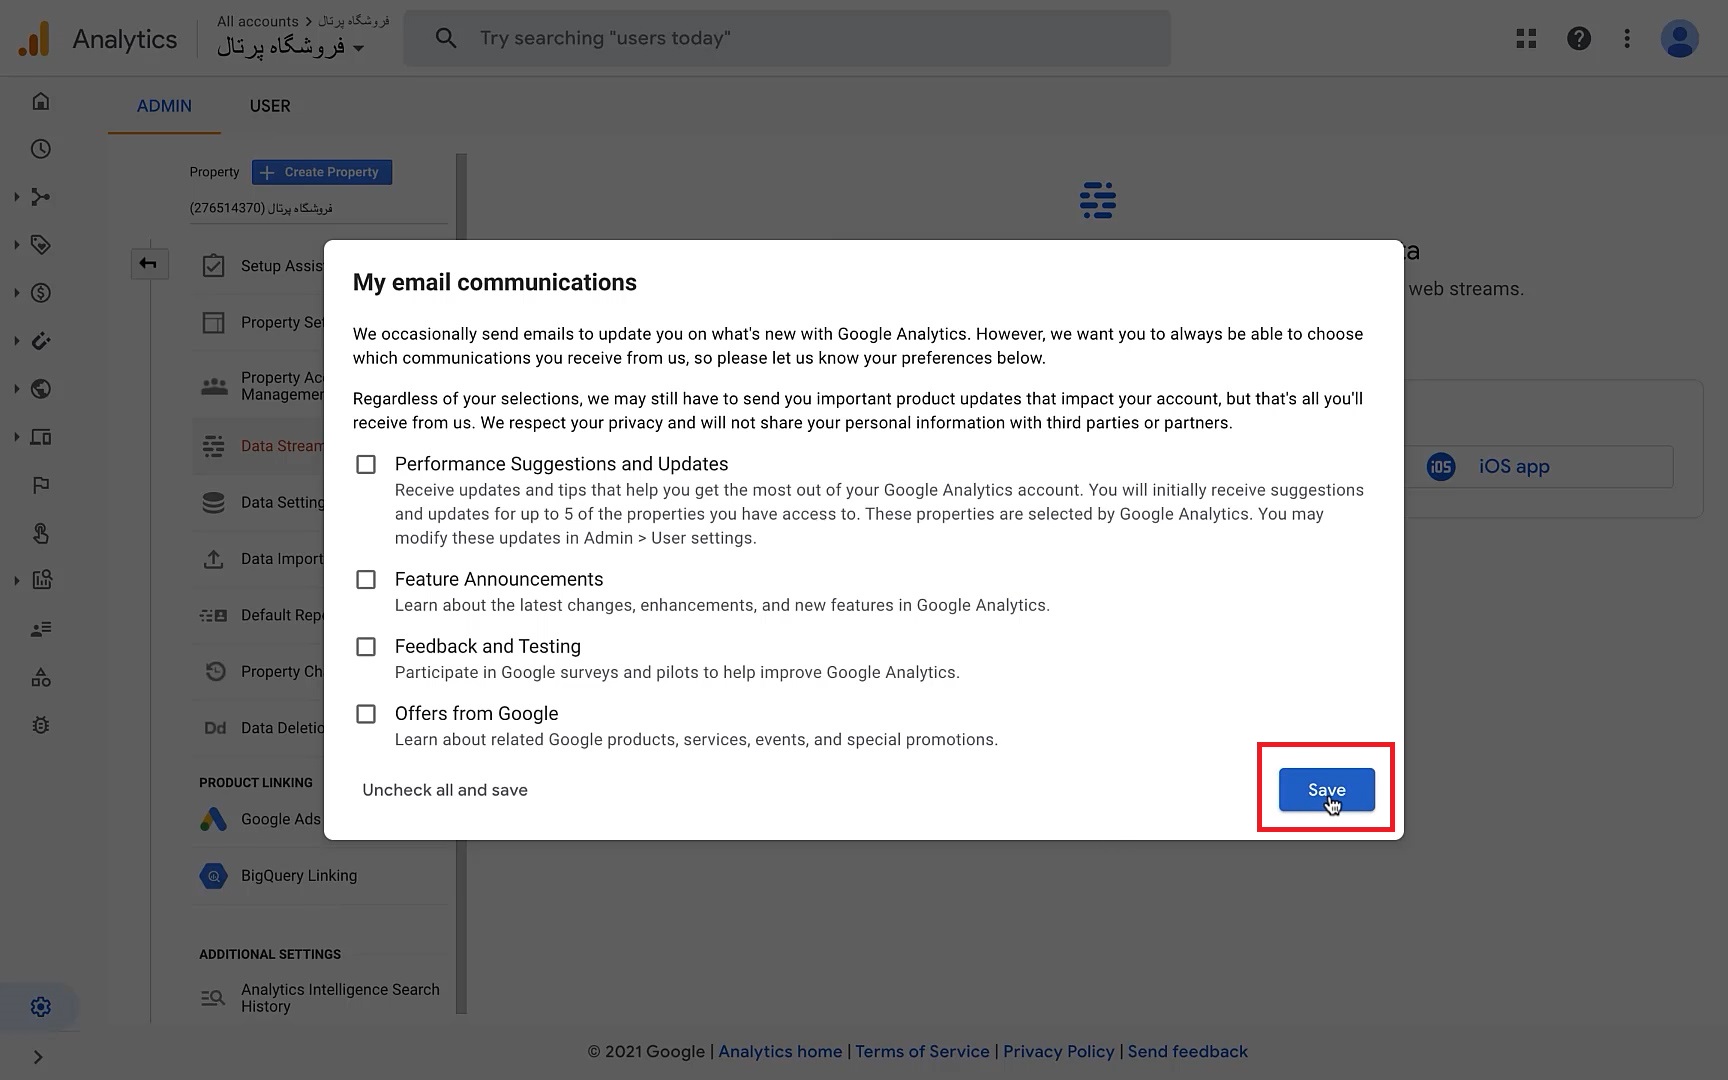The height and width of the screenshot is (1080, 1728).
Task: Open Home icon in left sidebar
Action: 41,101
